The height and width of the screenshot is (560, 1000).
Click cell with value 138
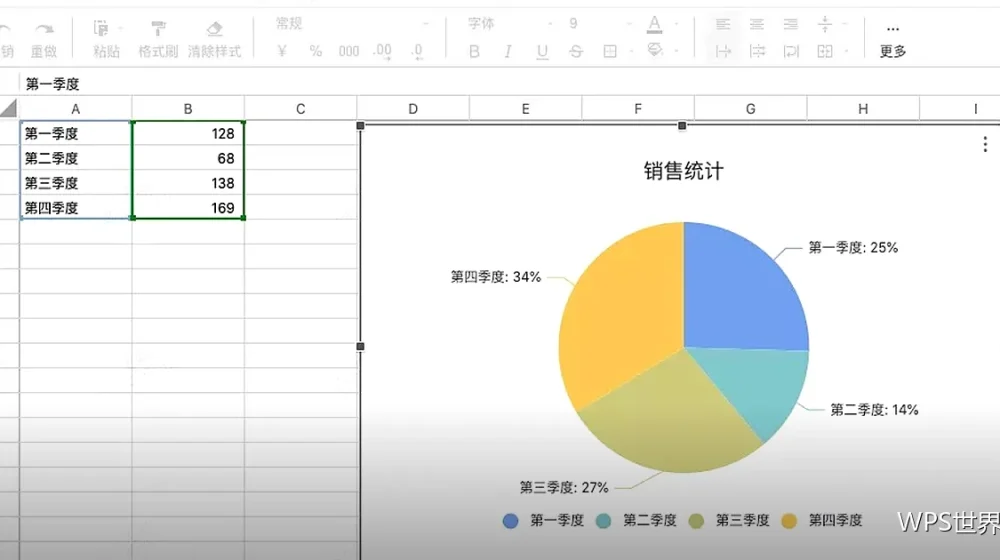click(188, 183)
